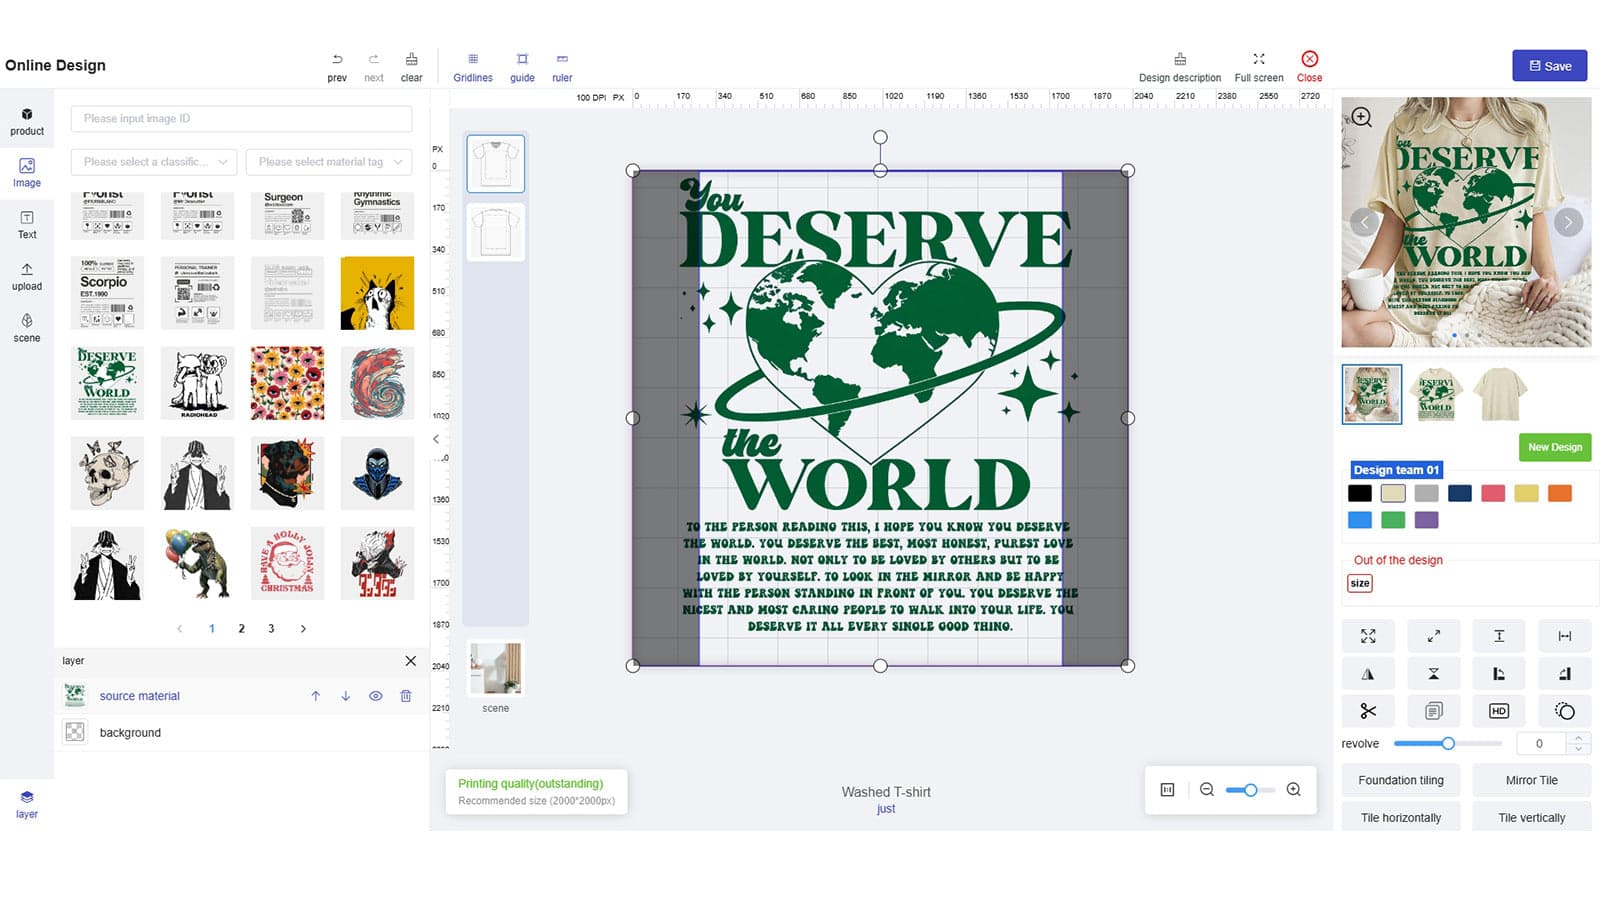Click the scissors crop icon
The image size is (1600, 900).
pyautogui.click(x=1368, y=711)
